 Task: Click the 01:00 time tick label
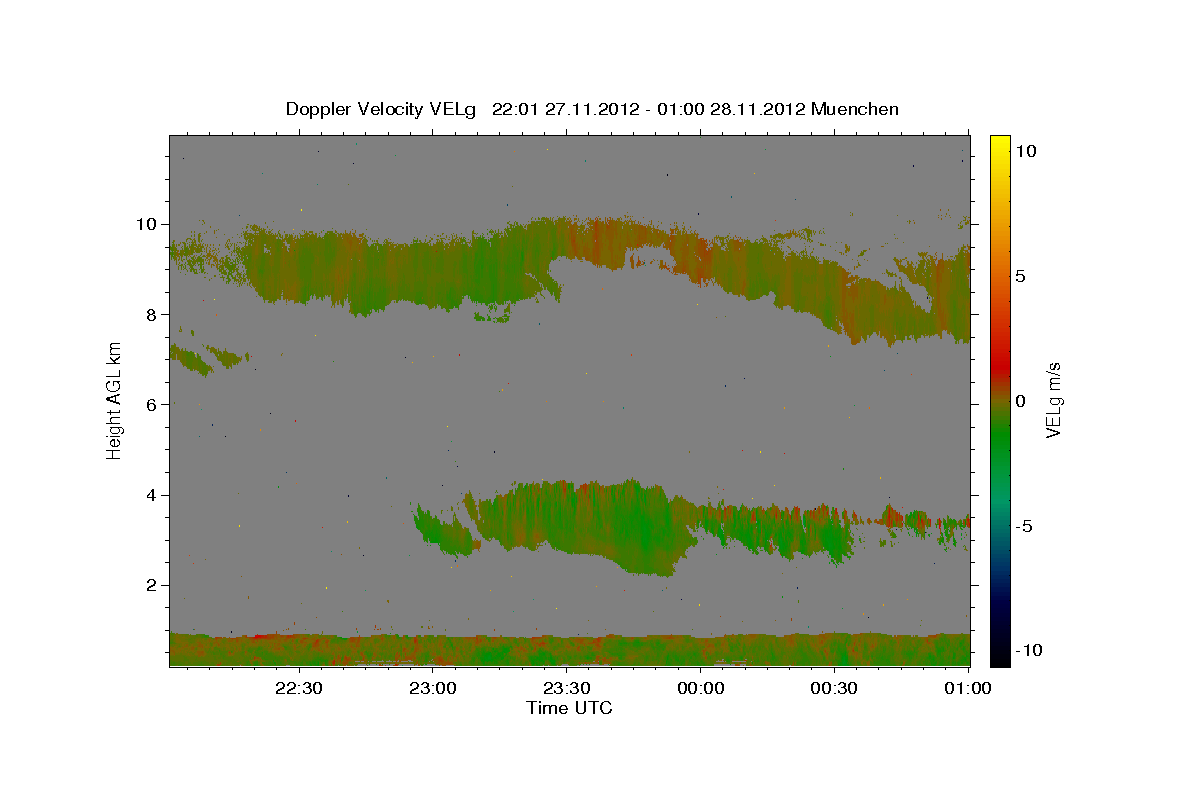coord(967,688)
